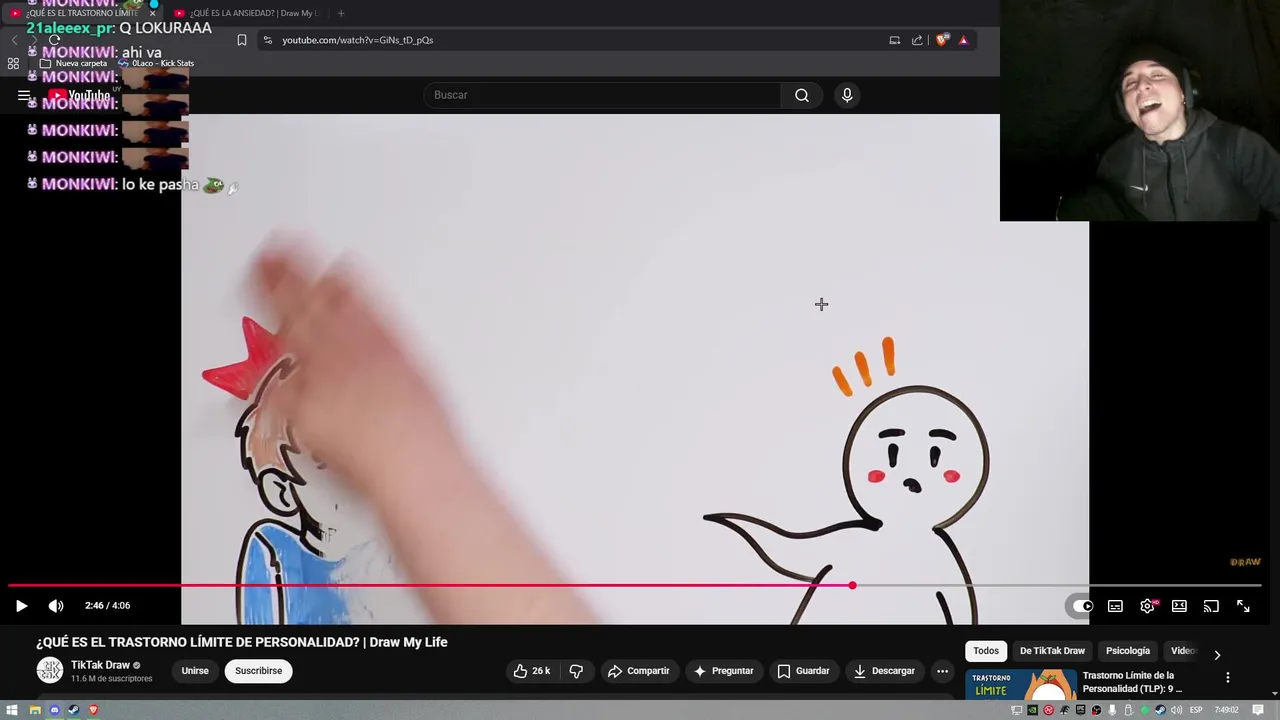
Task: Open the player settings gear
Action: 1147,606
